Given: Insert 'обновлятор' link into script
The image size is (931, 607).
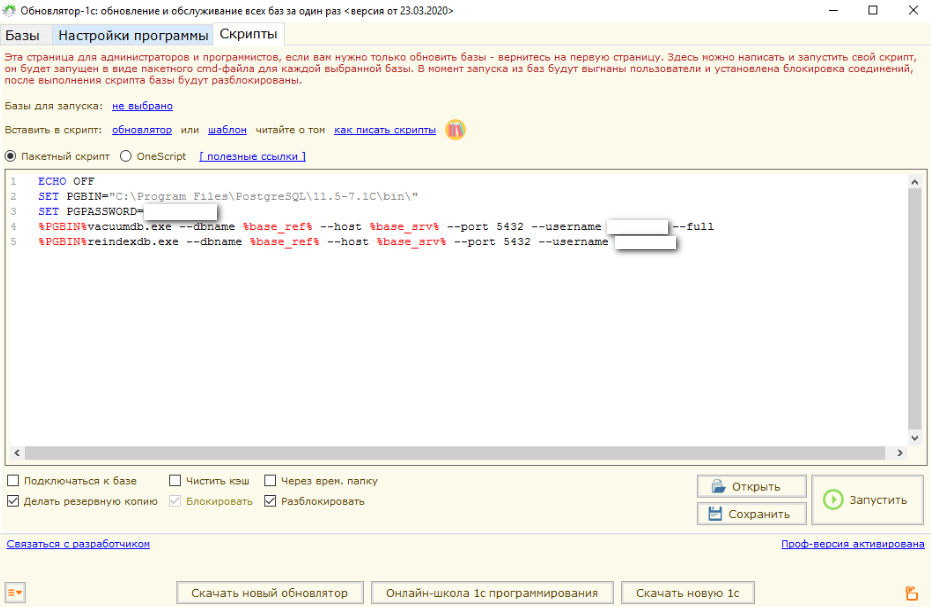Looking at the screenshot, I should pos(142,129).
